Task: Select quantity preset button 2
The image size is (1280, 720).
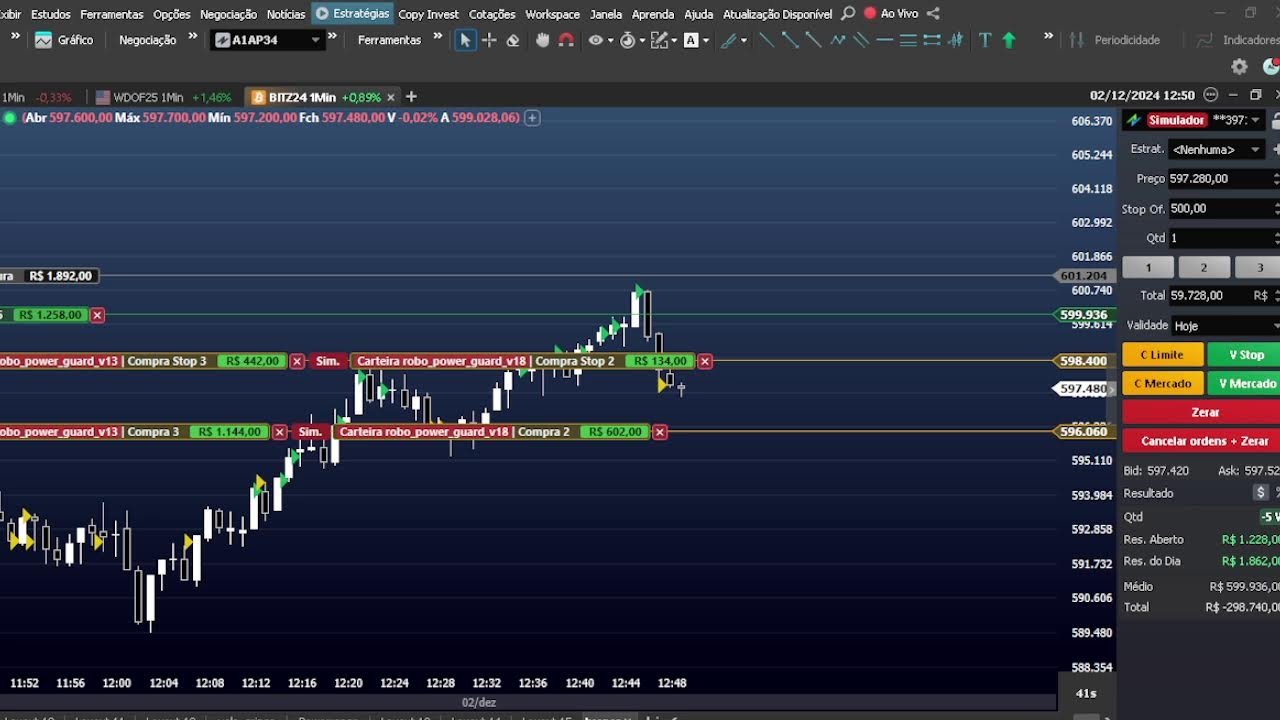Action: click(x=1204, y=267)
